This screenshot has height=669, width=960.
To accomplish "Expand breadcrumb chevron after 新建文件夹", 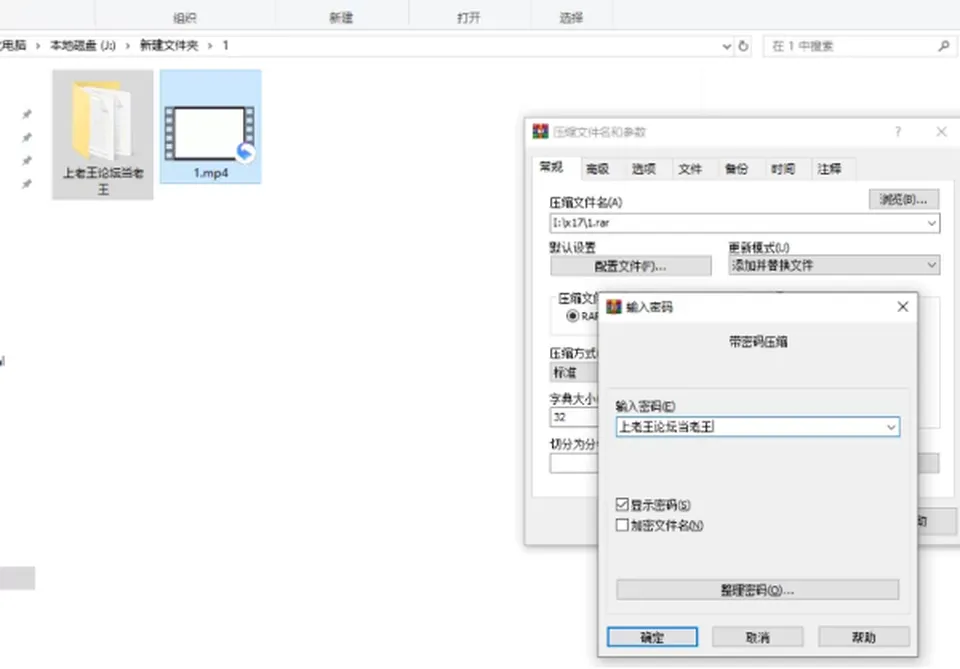I will coord(210,46).
